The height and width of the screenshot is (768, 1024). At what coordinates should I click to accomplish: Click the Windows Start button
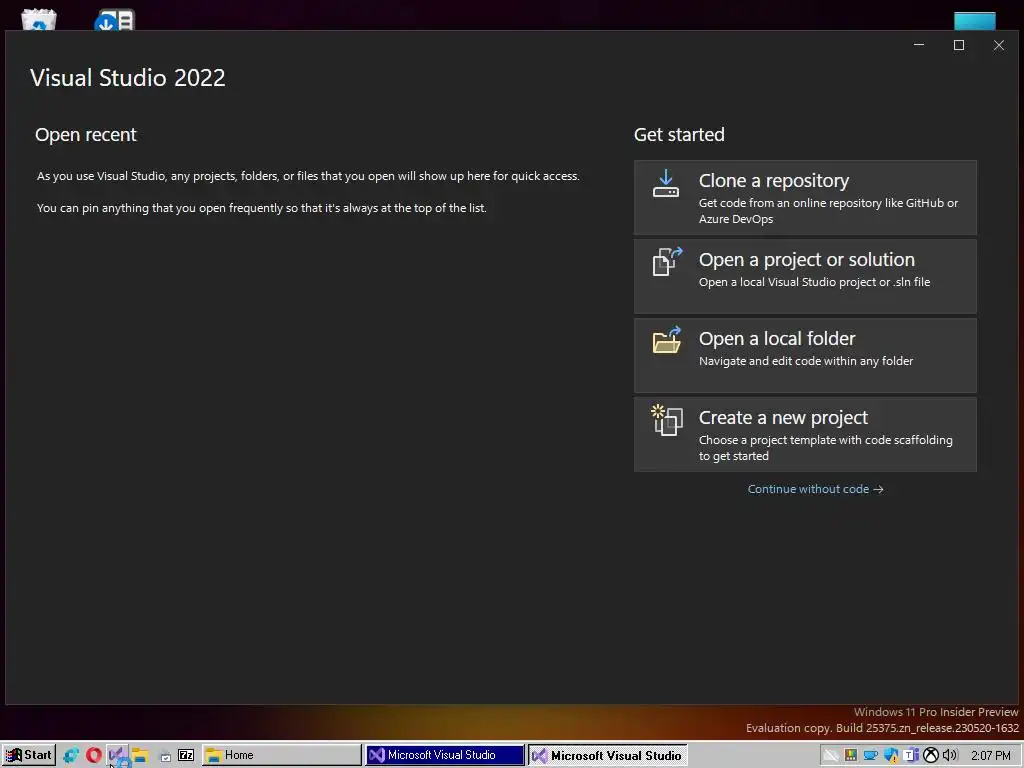click(x=28, y=755)
